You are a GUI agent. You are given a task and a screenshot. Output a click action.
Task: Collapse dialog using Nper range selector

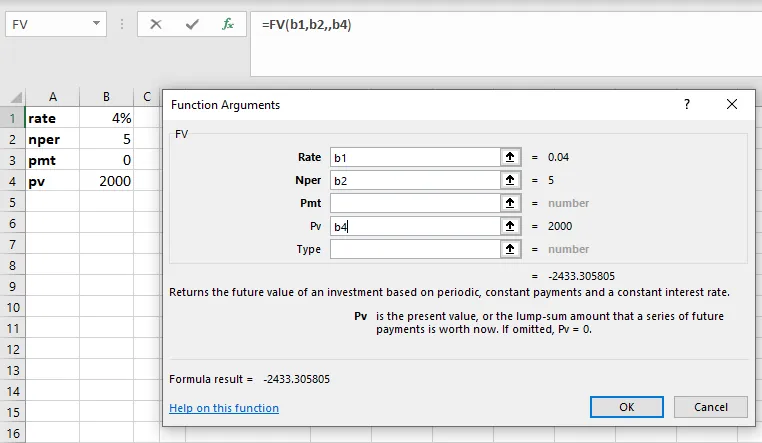[510, 180]
